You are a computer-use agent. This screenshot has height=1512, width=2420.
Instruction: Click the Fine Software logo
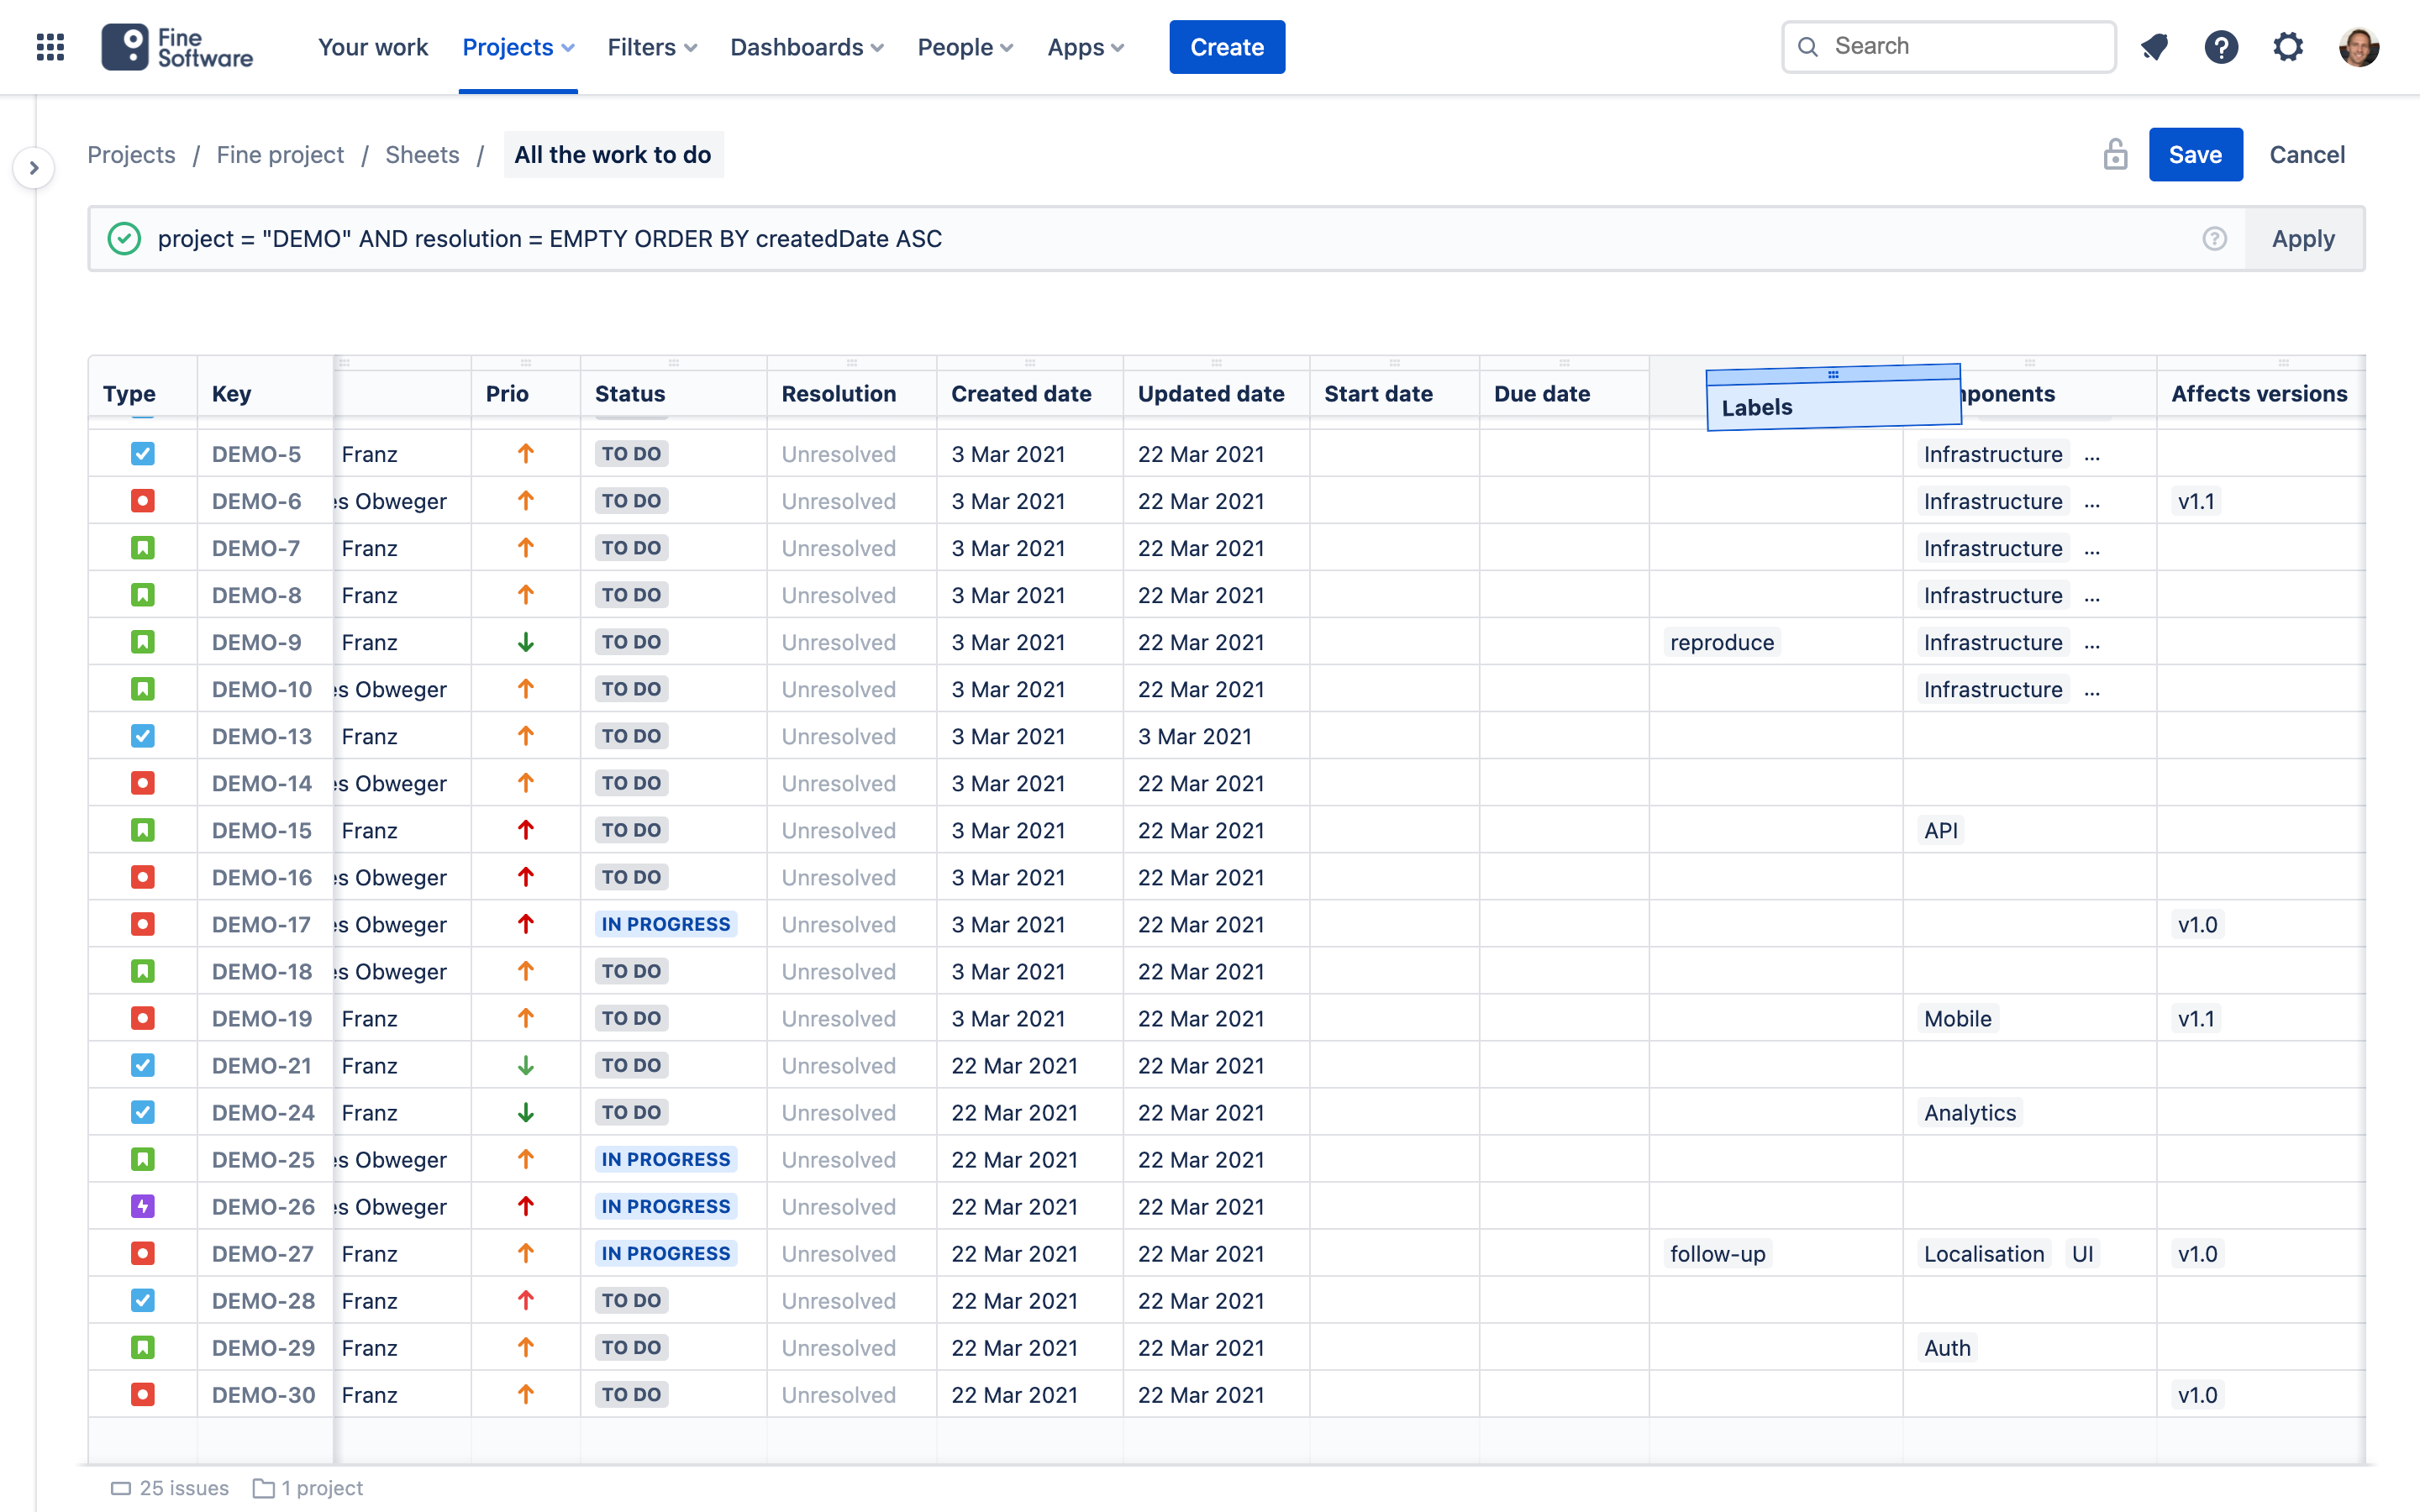coord(177,47)
